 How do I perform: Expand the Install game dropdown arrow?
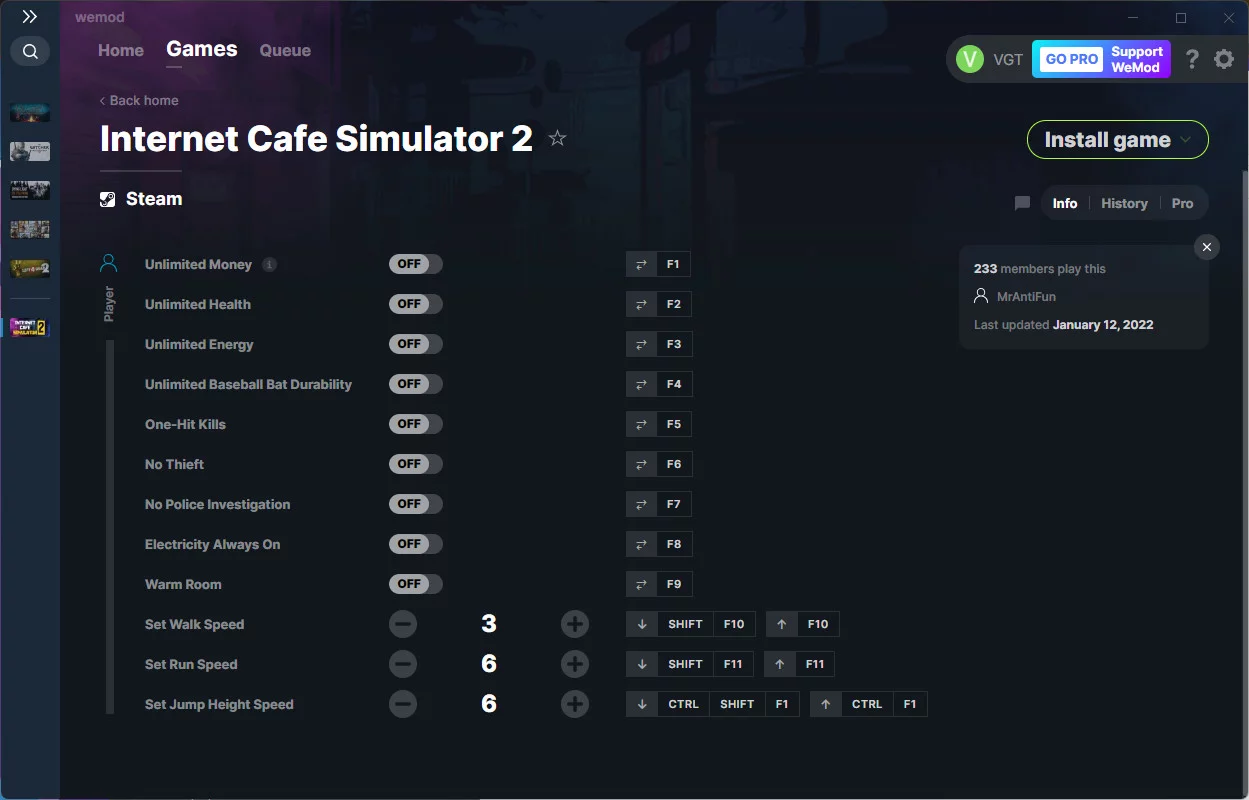click(1186, 140)
